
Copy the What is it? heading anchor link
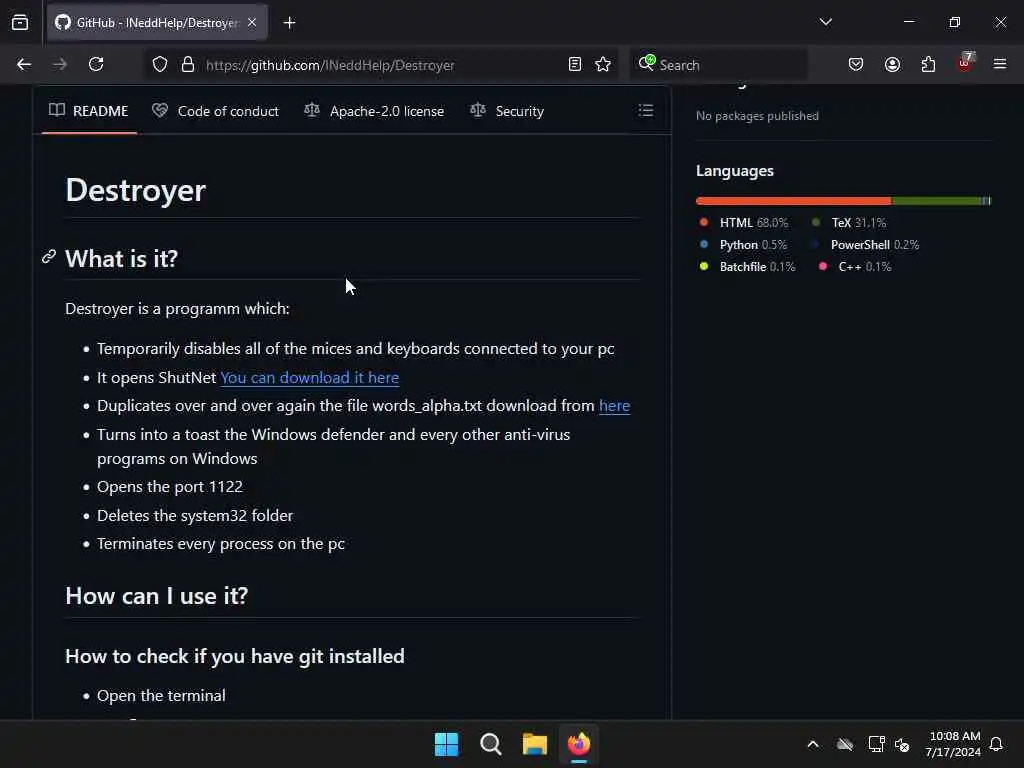[x=49, y=257]
